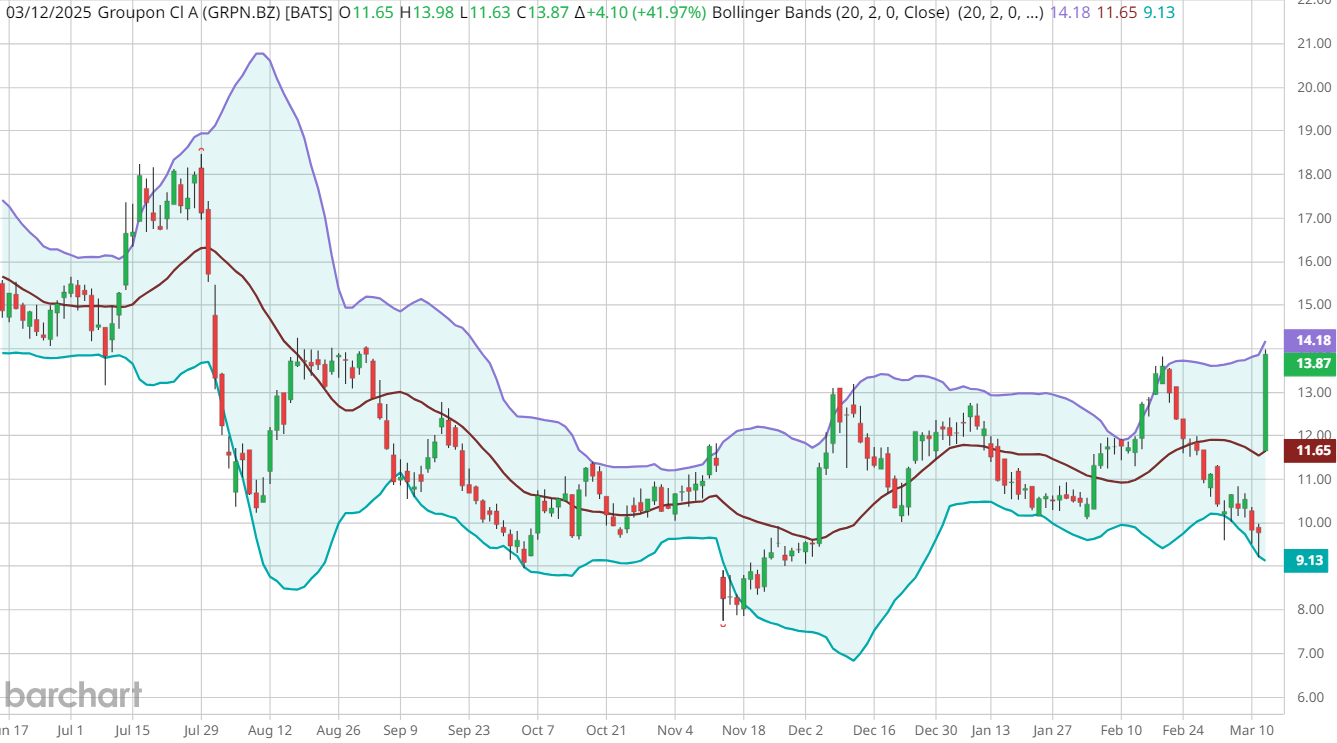Screen dimensions: 1337x743
Task: Click the Oct 7 date axis label
Action: (x=537, y=731)
